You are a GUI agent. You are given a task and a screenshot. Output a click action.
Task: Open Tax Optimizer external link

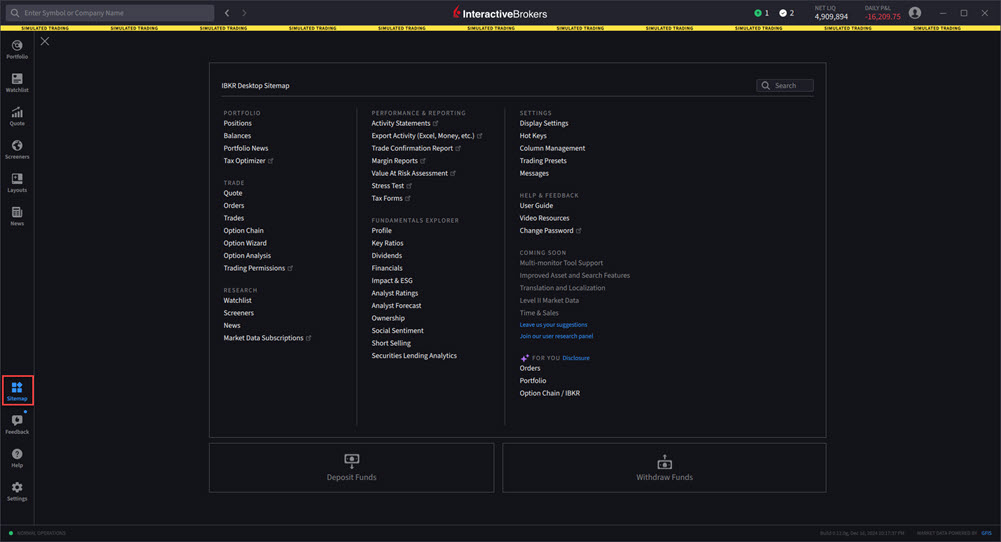248,161
